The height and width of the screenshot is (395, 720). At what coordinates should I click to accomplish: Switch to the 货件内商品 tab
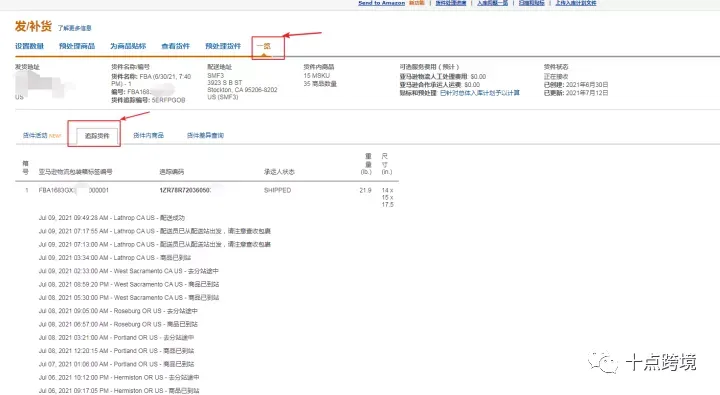point(148,135)
